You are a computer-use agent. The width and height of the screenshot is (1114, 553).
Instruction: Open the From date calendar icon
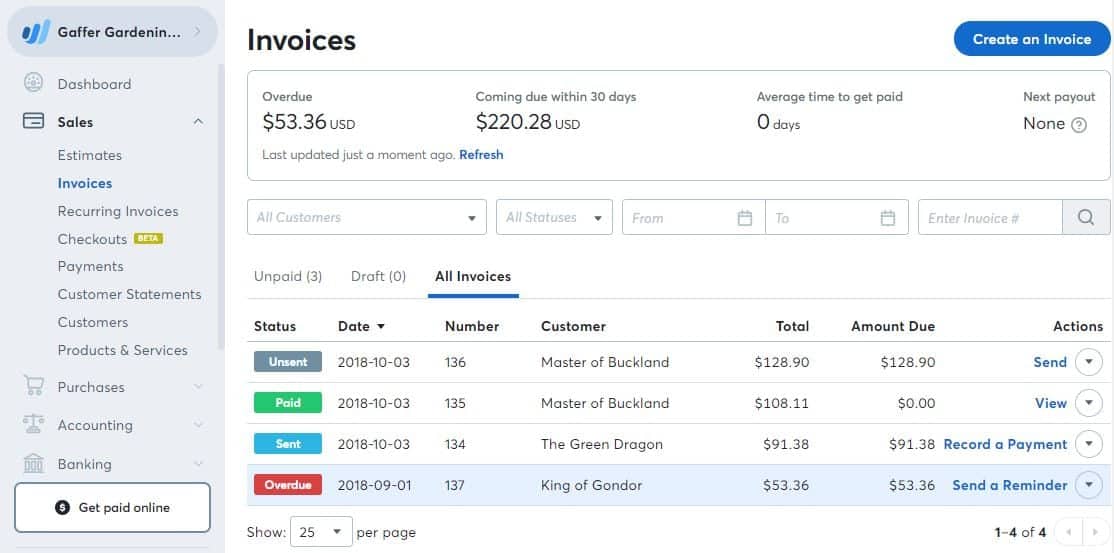(x=744, y=218)
